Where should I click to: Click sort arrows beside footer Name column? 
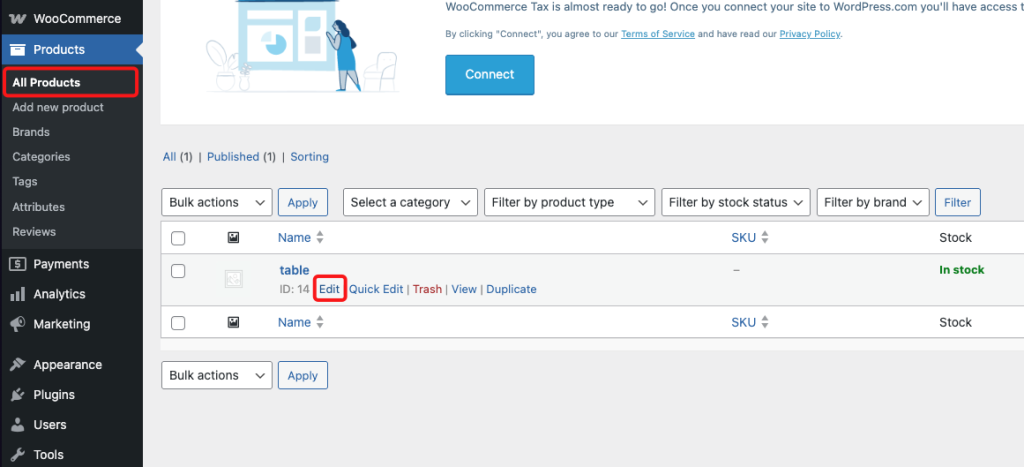coord(320,322)
